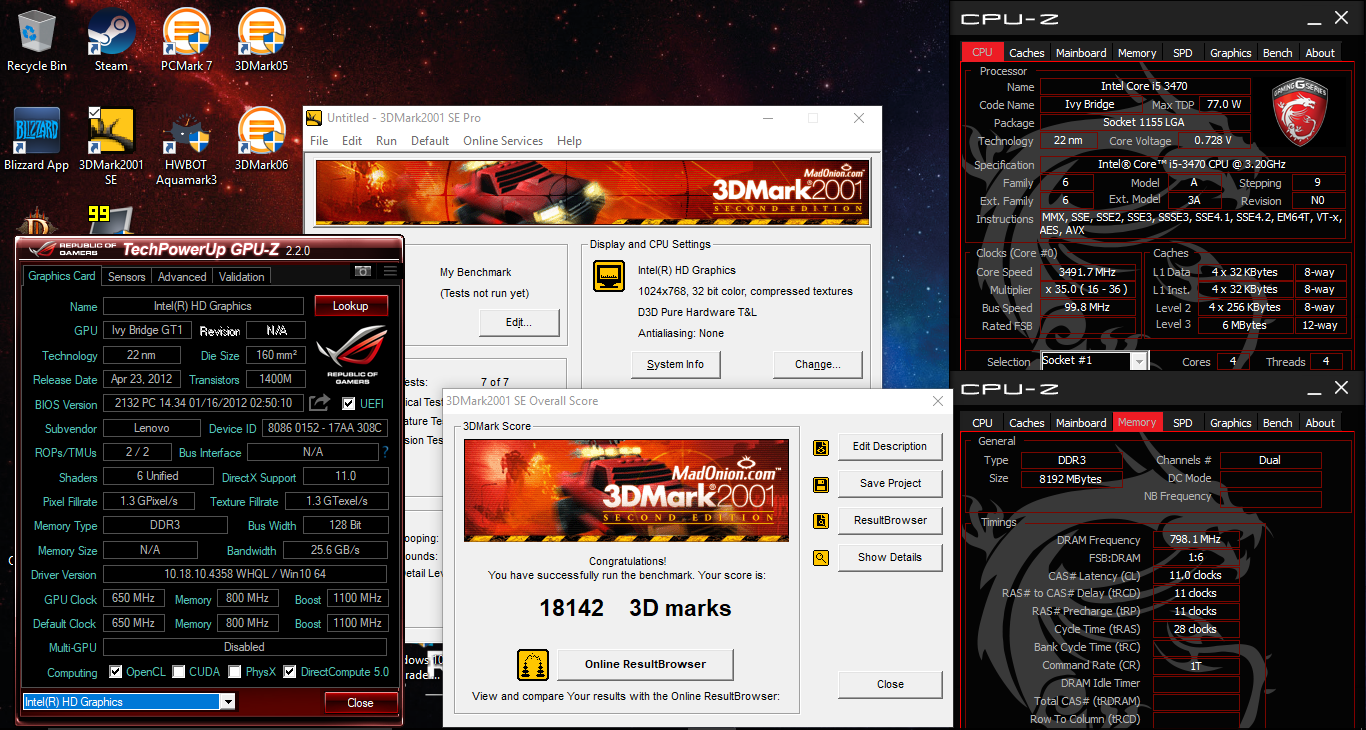Click the Bus Interface question mark in GPU-Z
This screenshot has width=1366, height=730.
point(385,452)
